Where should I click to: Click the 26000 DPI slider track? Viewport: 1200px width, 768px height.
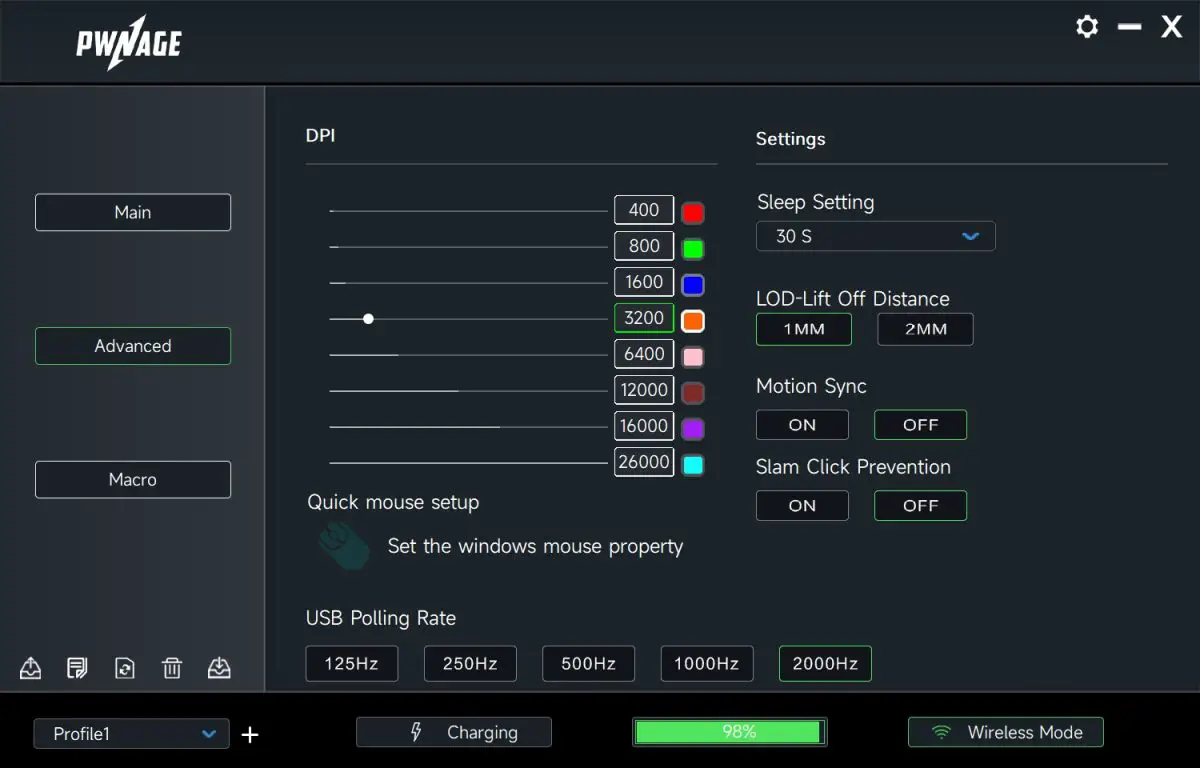tap(469, 463)
